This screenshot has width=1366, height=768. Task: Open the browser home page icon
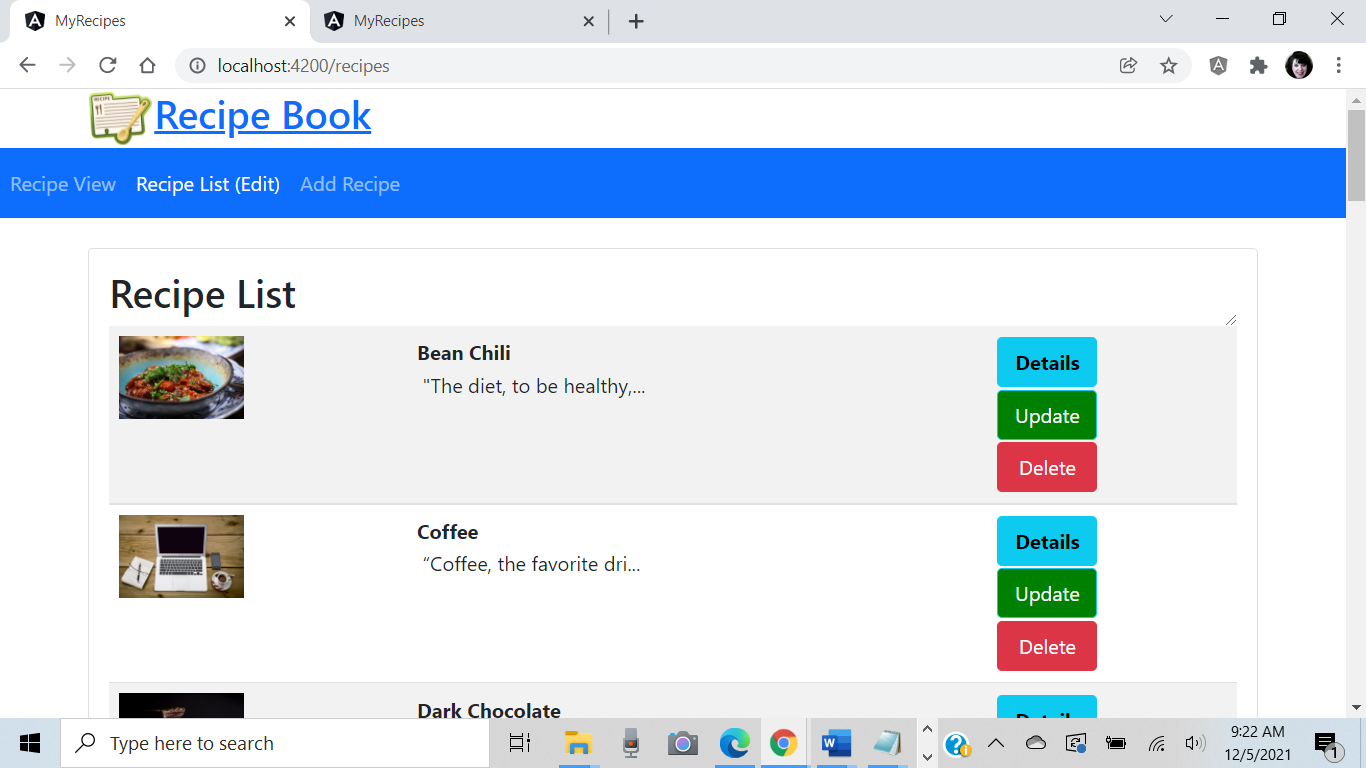tap(147, 65)
